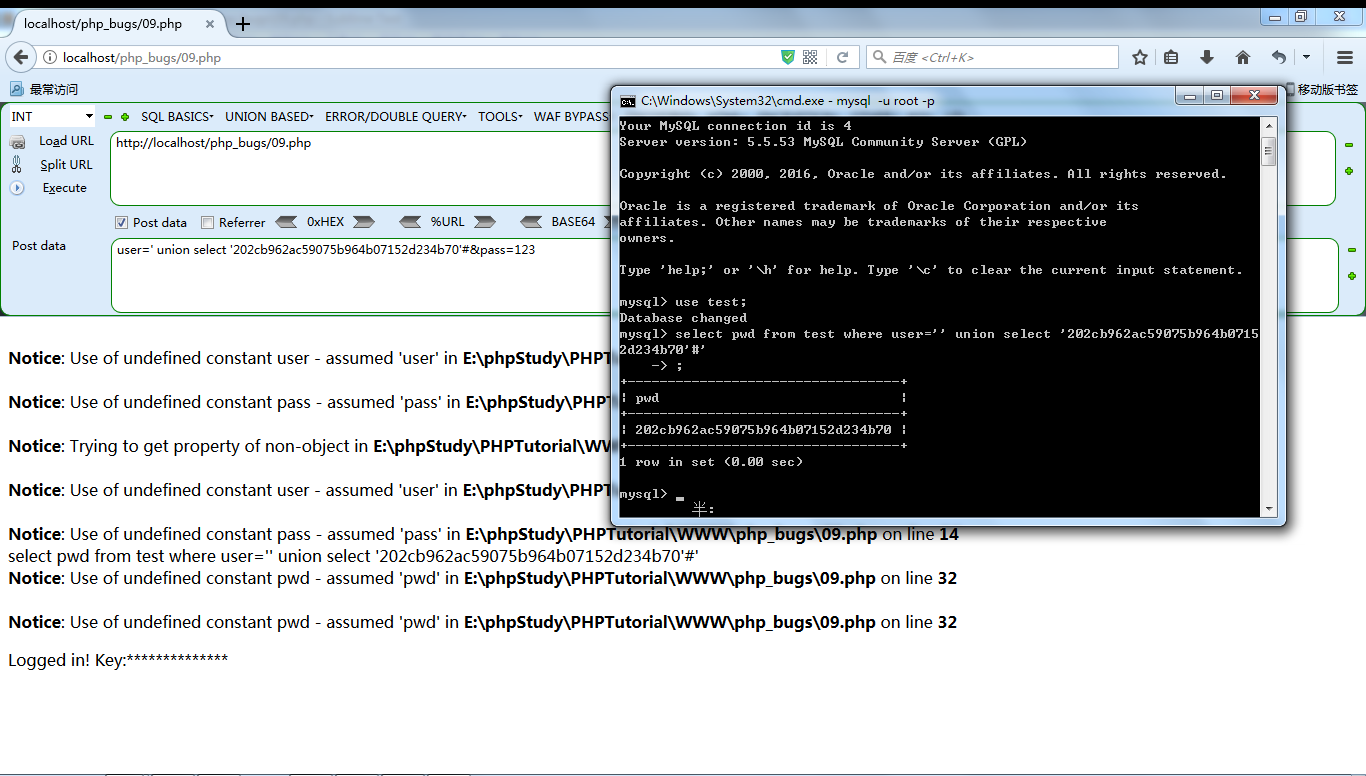Open the downloads arrow icon
Viewport: 1366px width, 776px height.
coord(1207,57)
